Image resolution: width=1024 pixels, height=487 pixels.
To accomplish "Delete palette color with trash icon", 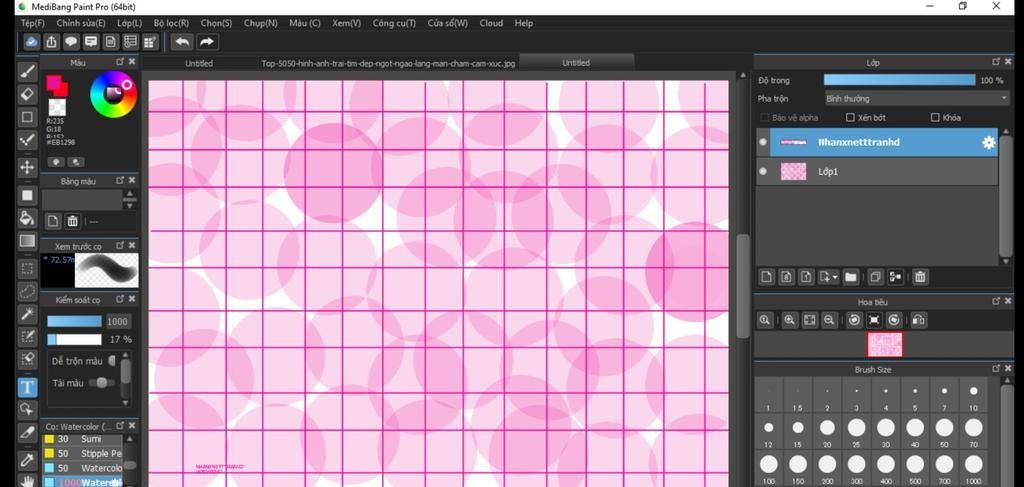I will pos(72,221).
